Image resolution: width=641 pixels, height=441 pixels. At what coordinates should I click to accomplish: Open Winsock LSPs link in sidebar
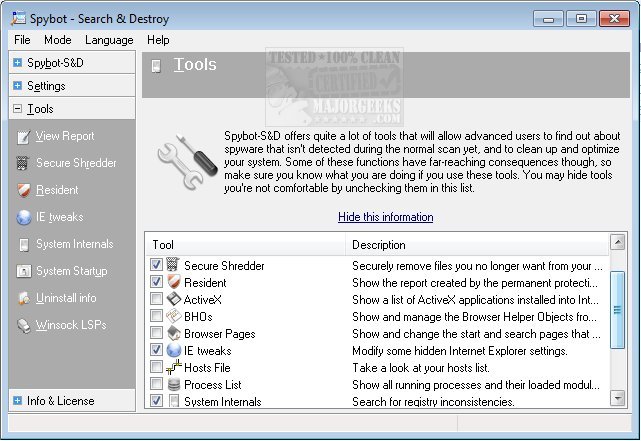click(71, 325)
